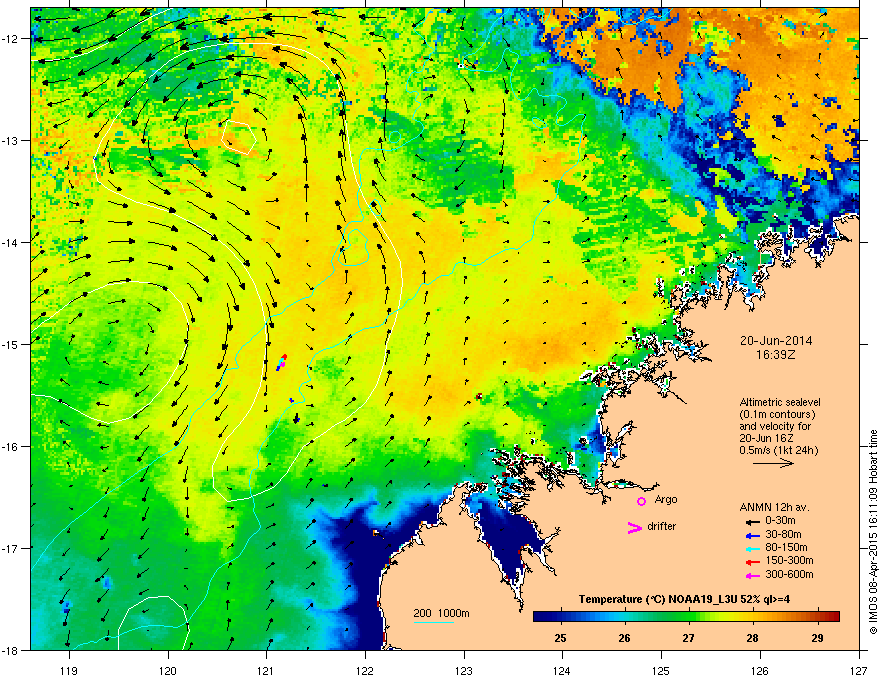Click the longitude label 123
This screenshot has height=680, width=880.
coord(464,671)
